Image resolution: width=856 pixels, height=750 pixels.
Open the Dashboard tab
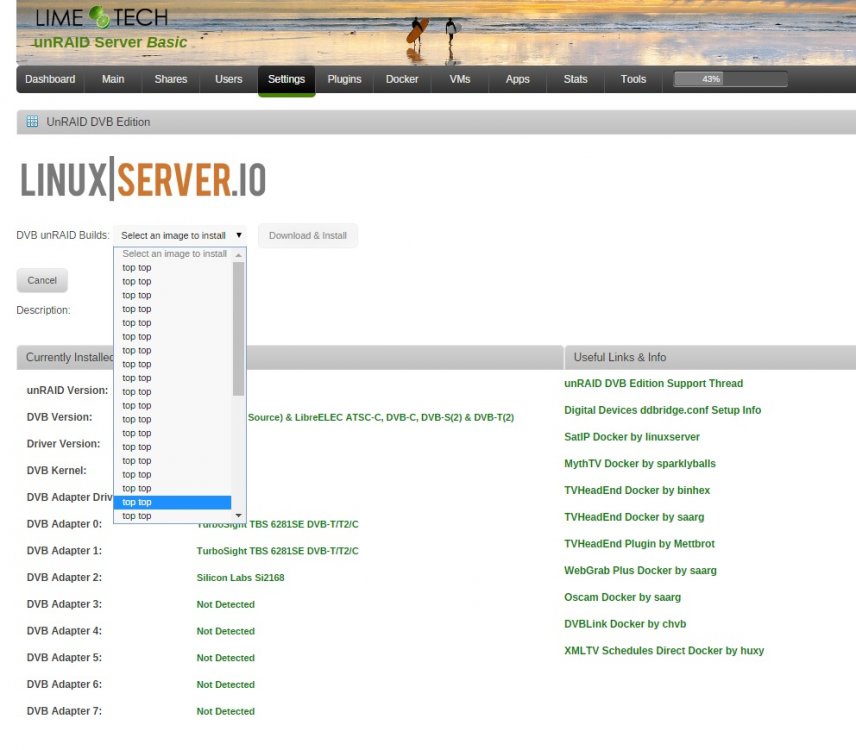(x=50, y=79)
